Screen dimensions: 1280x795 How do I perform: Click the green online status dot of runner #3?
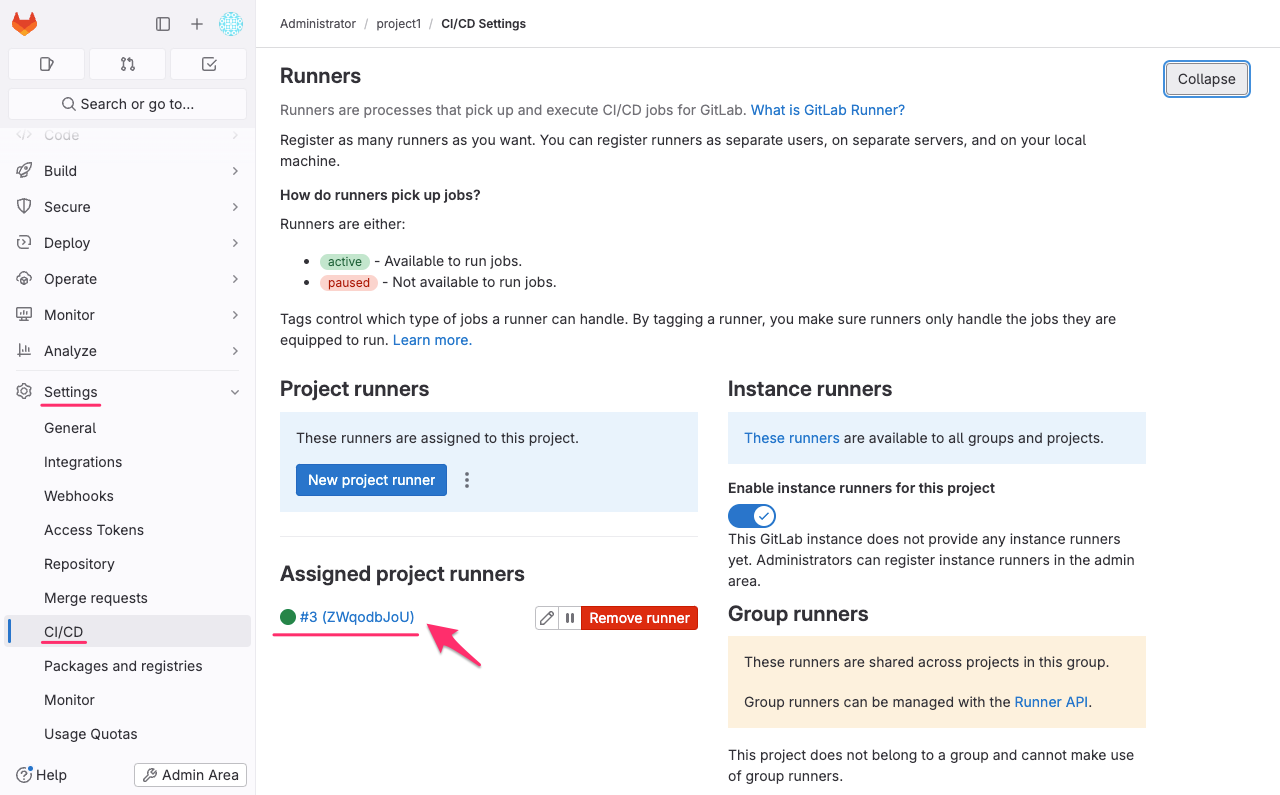(288, 617)
